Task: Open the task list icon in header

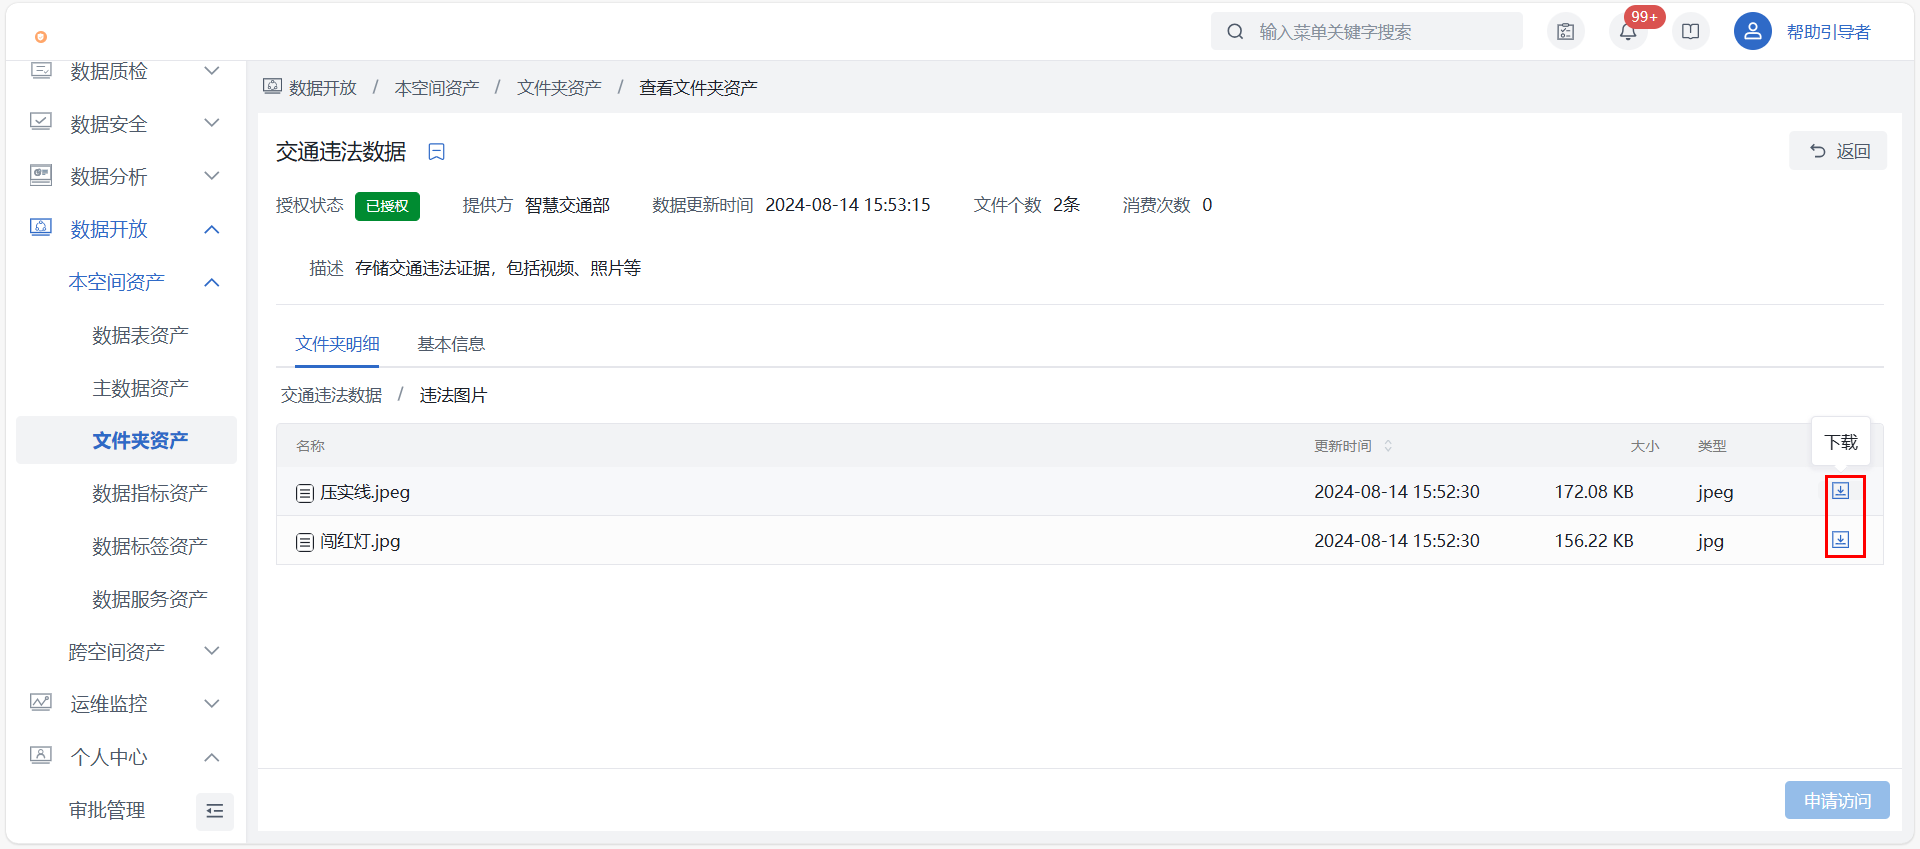Action: (1566, 32)
